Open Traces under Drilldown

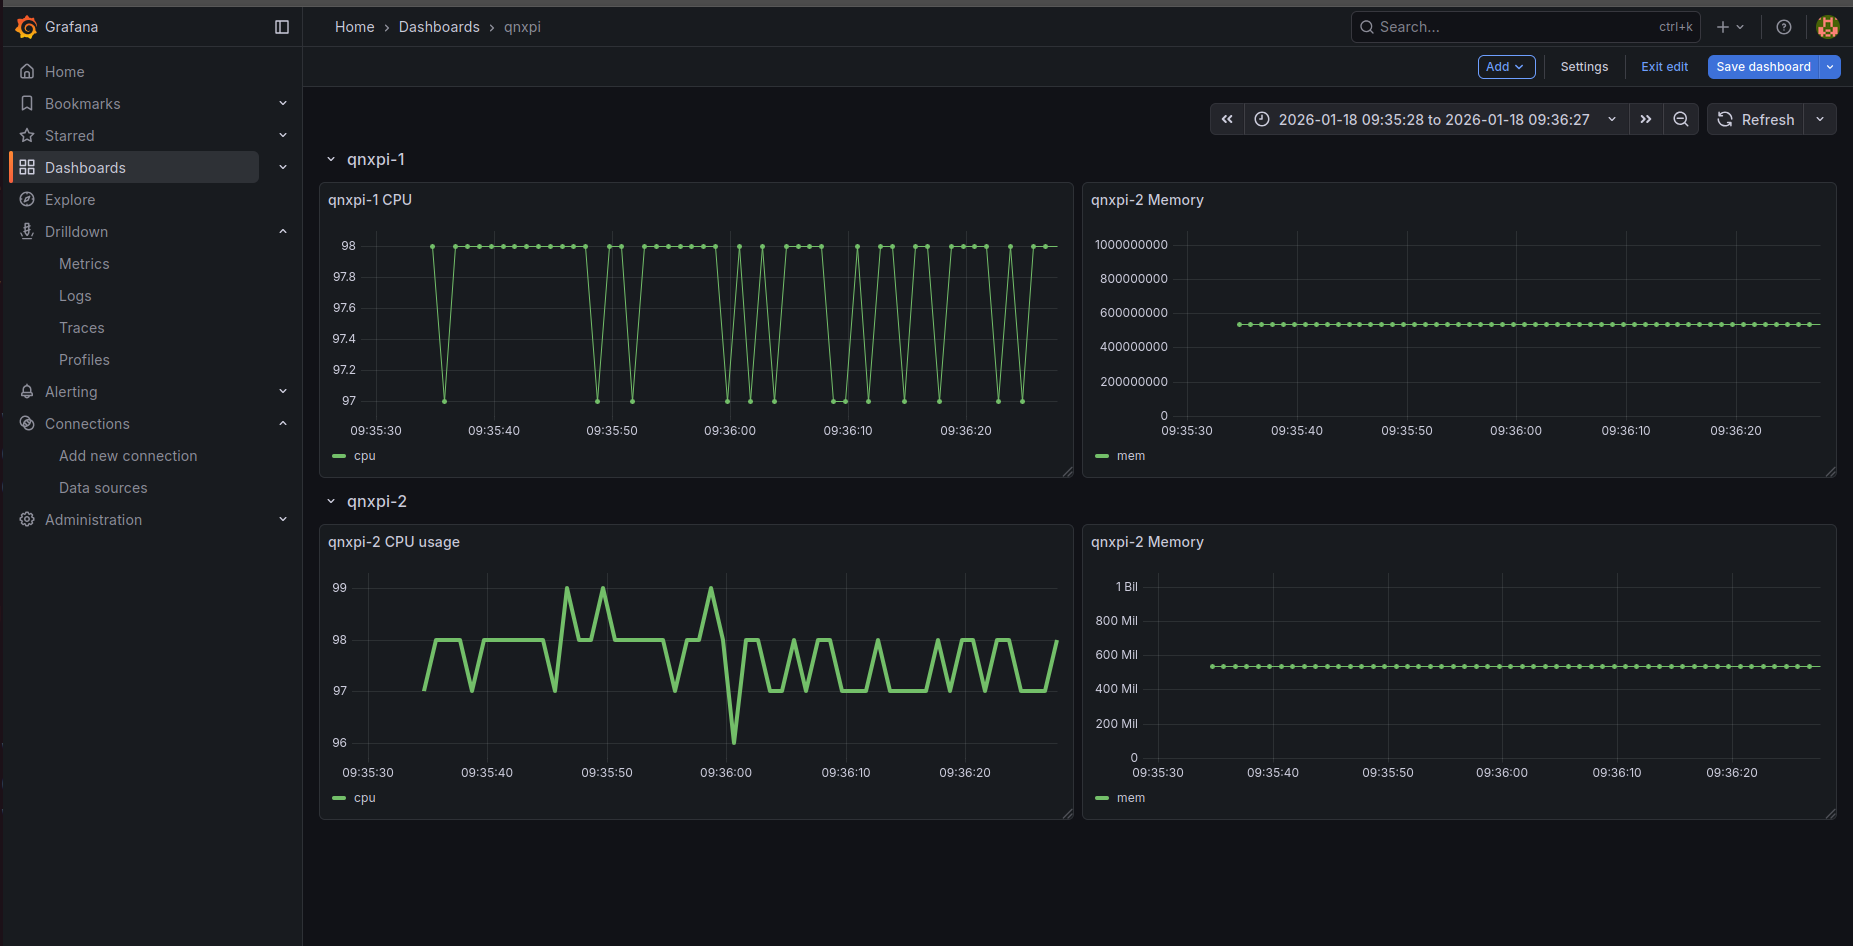point(82,328)
